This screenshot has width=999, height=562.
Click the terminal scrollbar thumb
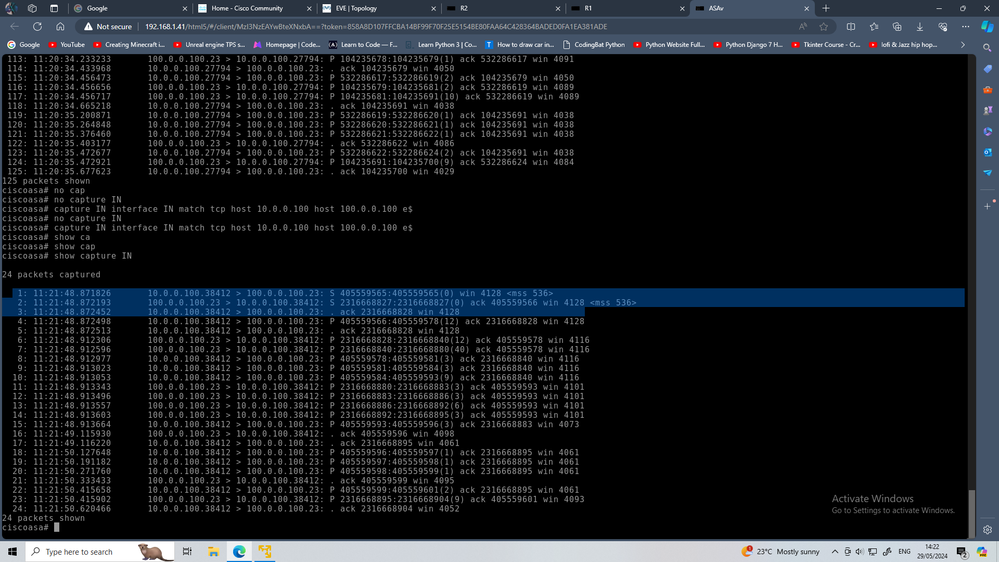[x=972, y=514]
